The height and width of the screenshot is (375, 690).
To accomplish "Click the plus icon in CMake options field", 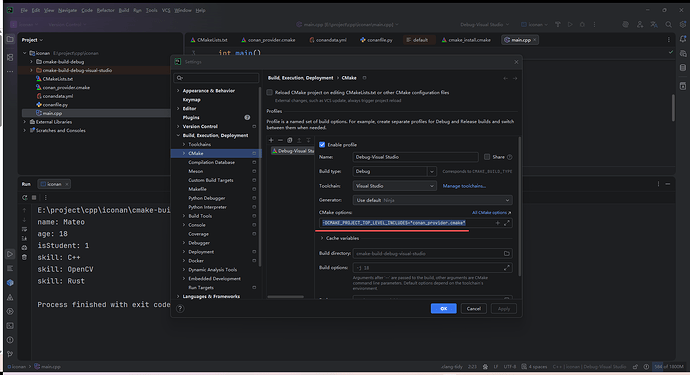I will 498,223.
